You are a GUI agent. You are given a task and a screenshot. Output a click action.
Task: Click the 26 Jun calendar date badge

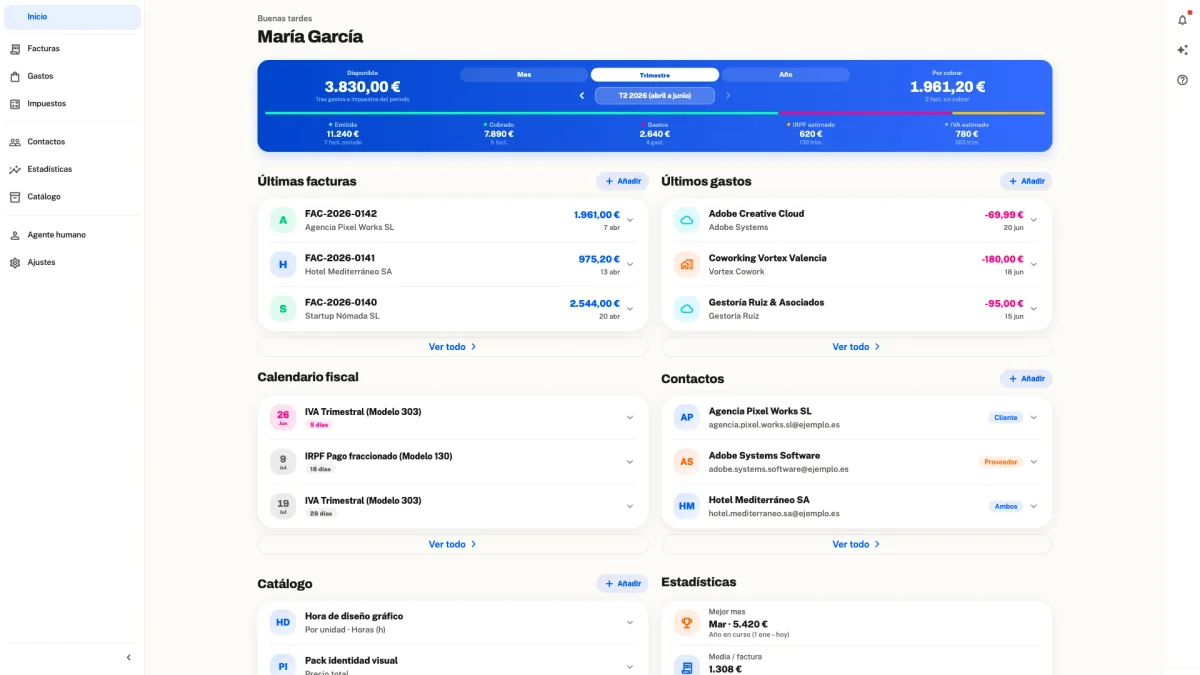(x=283, y=417)
